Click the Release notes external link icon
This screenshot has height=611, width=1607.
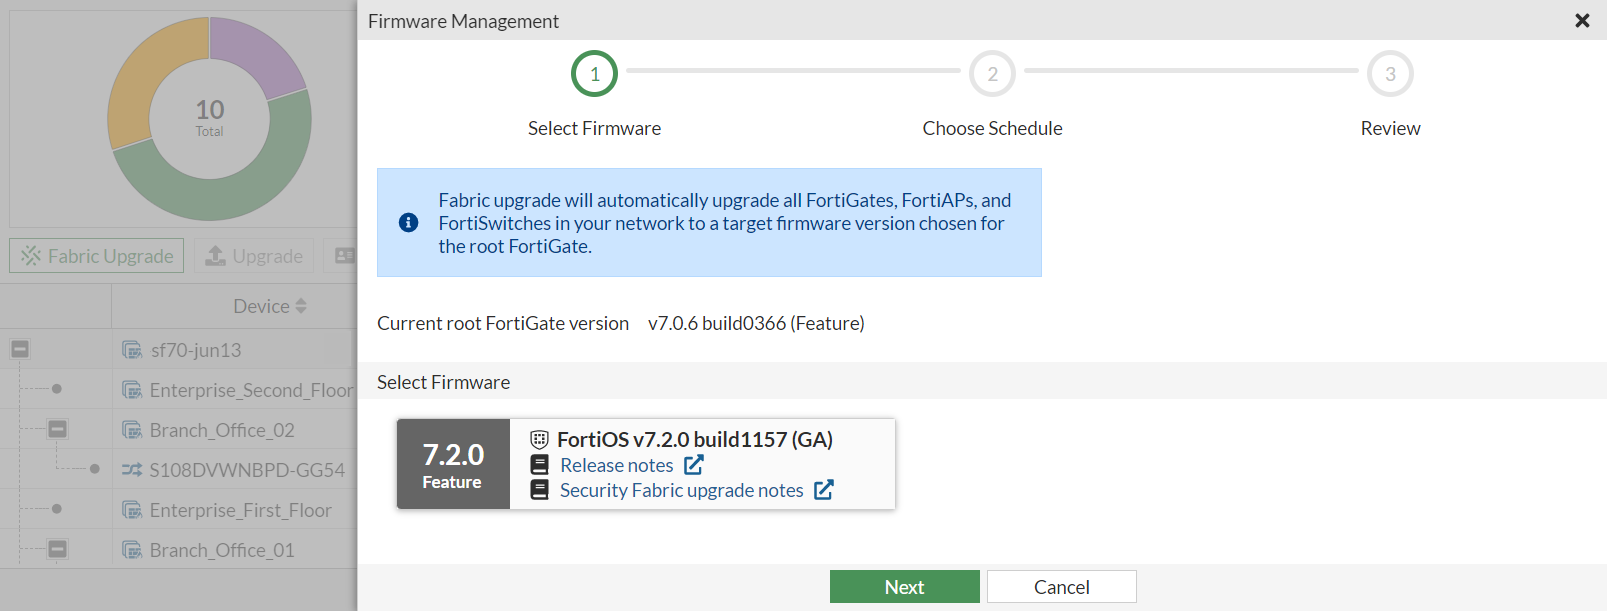[694, 465]
